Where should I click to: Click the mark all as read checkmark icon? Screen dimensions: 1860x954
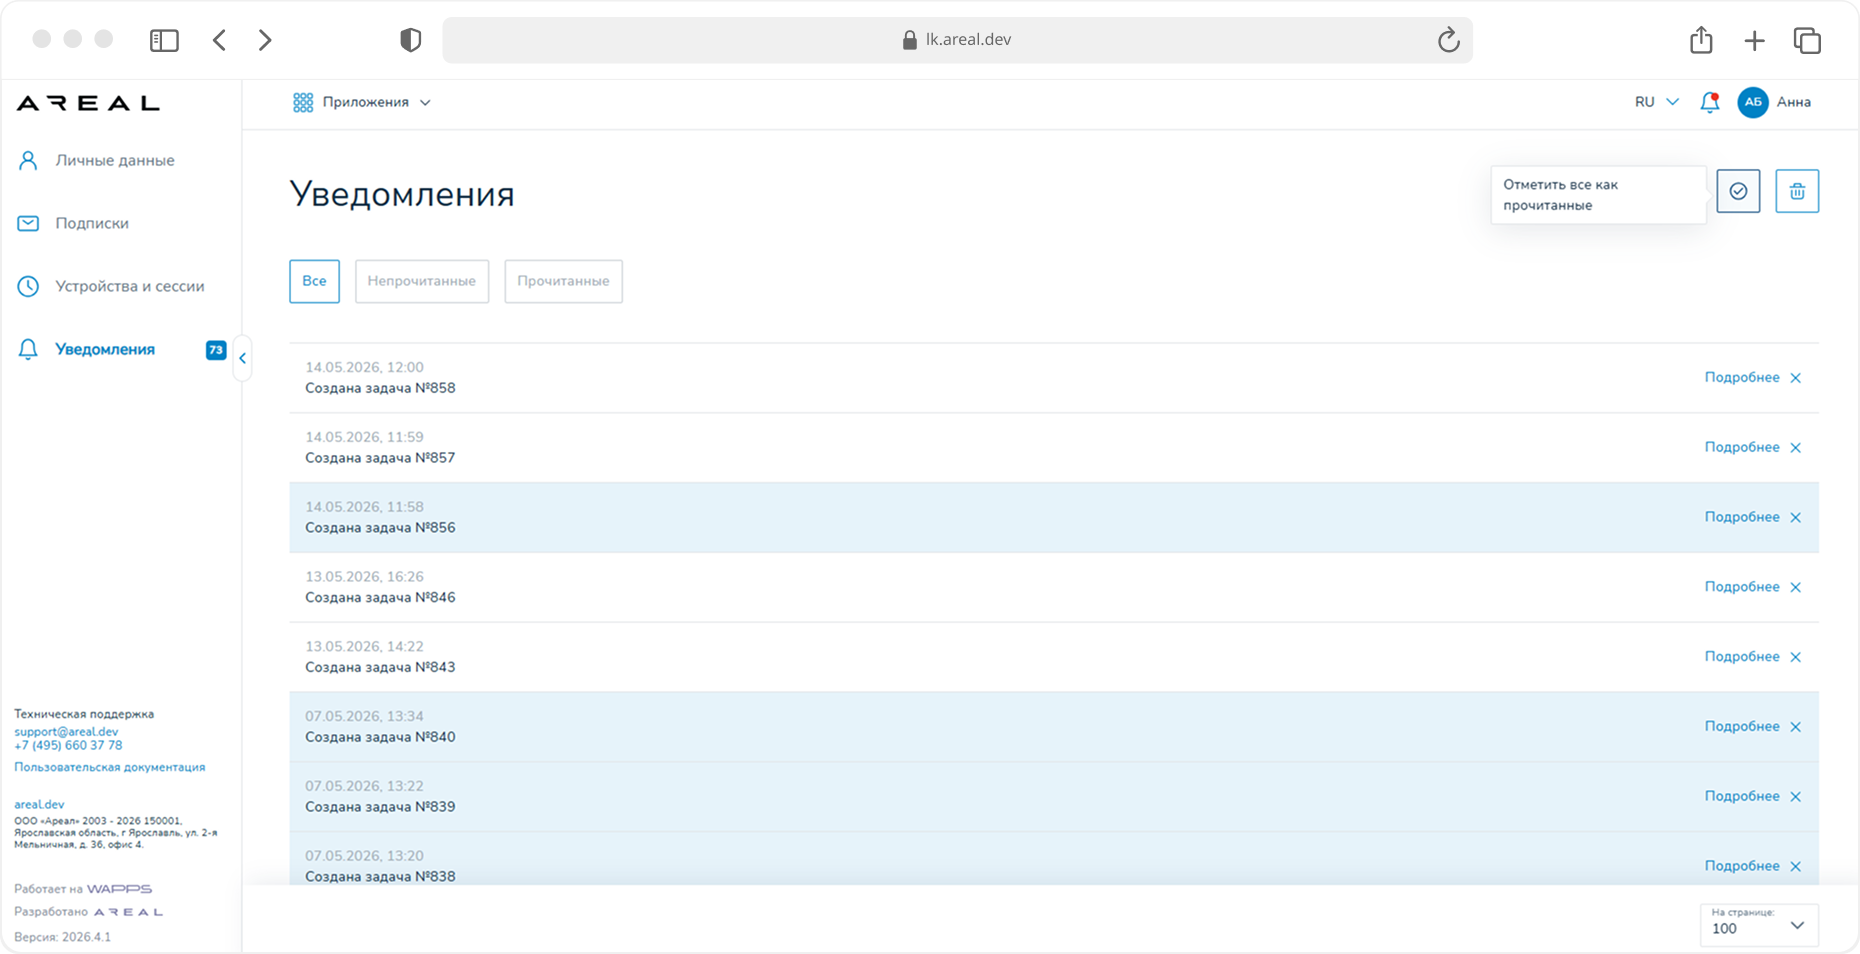coord(1738,191)
